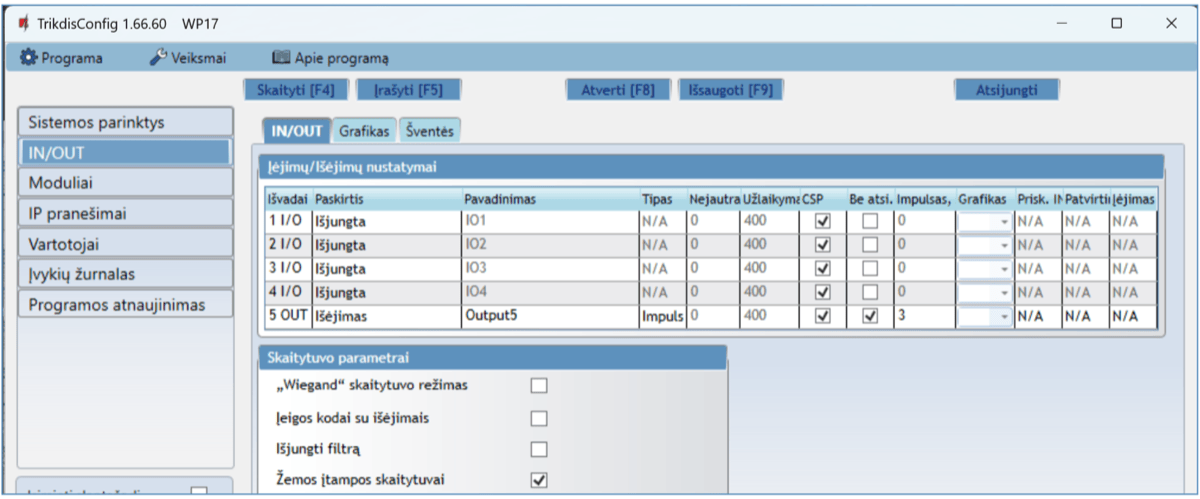The image size is (1200, 499).
Task: Enable the Wiegand skaitytuvo režimas checkbox
Action: [x=539, y=386]
